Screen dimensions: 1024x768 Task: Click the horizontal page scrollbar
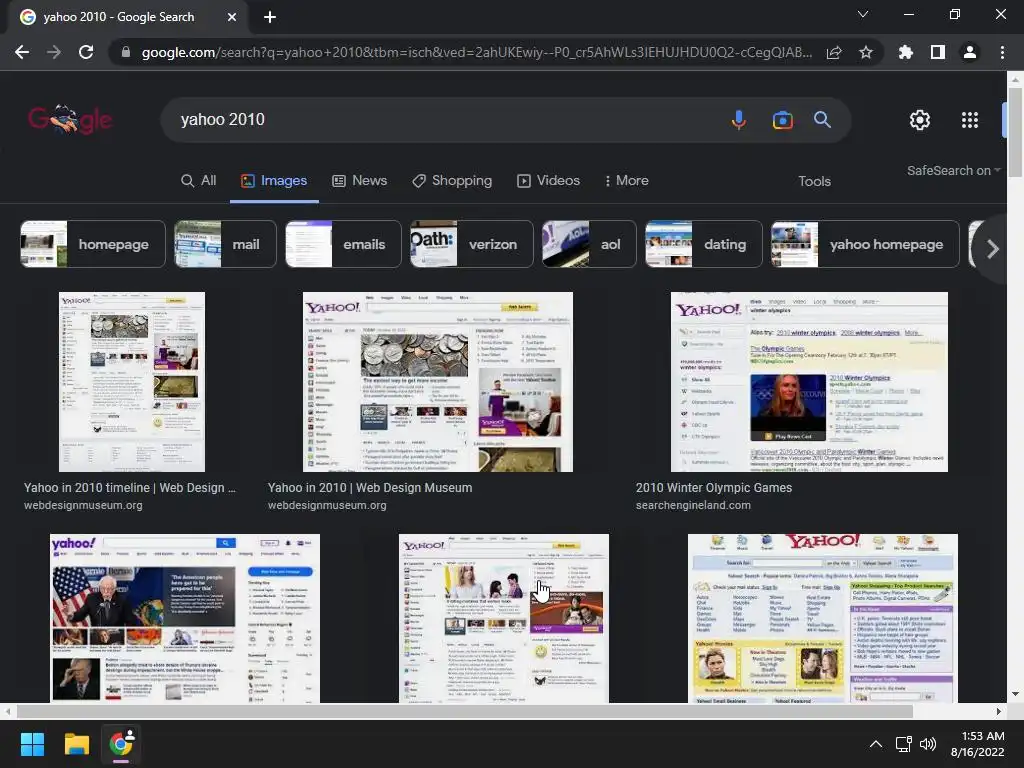point(464,711)
